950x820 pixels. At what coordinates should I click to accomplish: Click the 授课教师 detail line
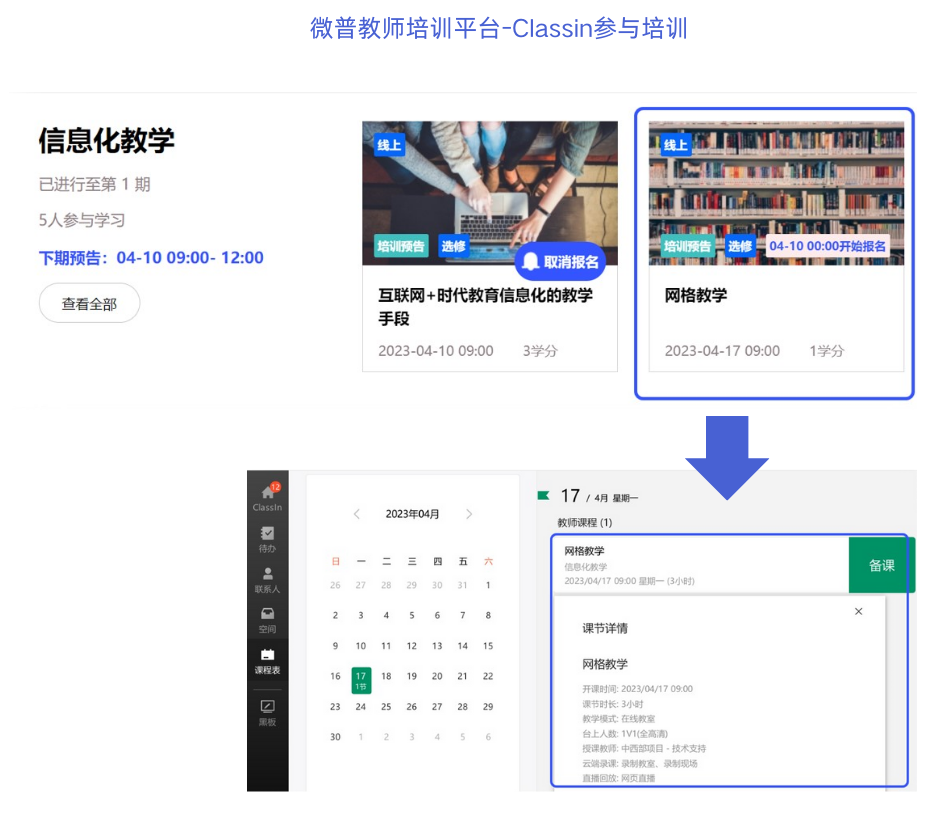pos(644,748)
